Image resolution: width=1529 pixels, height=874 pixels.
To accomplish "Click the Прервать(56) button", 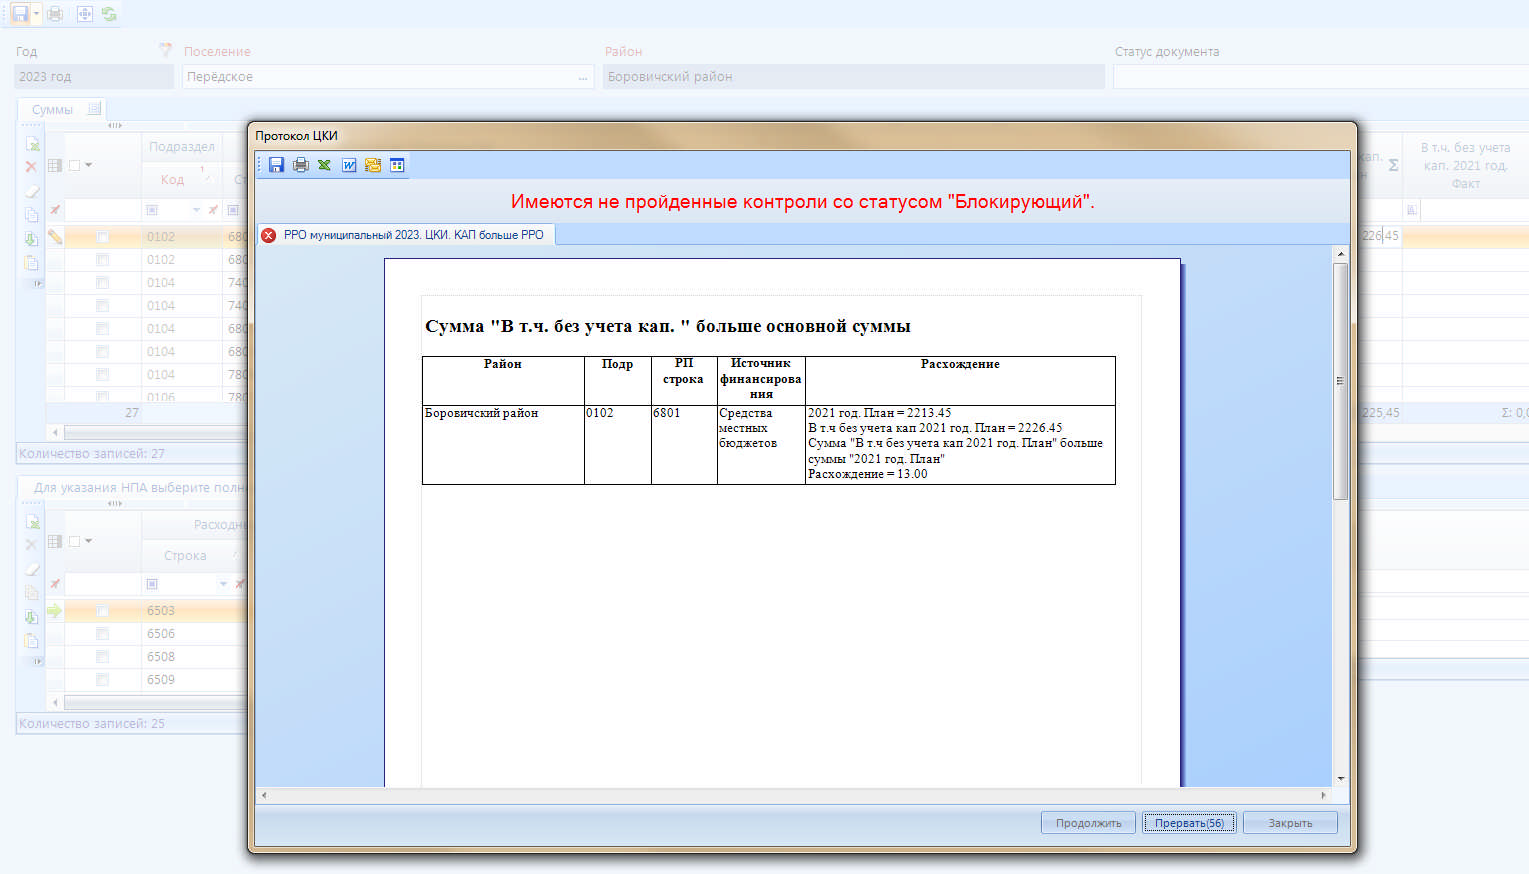I will point(1189,823).
